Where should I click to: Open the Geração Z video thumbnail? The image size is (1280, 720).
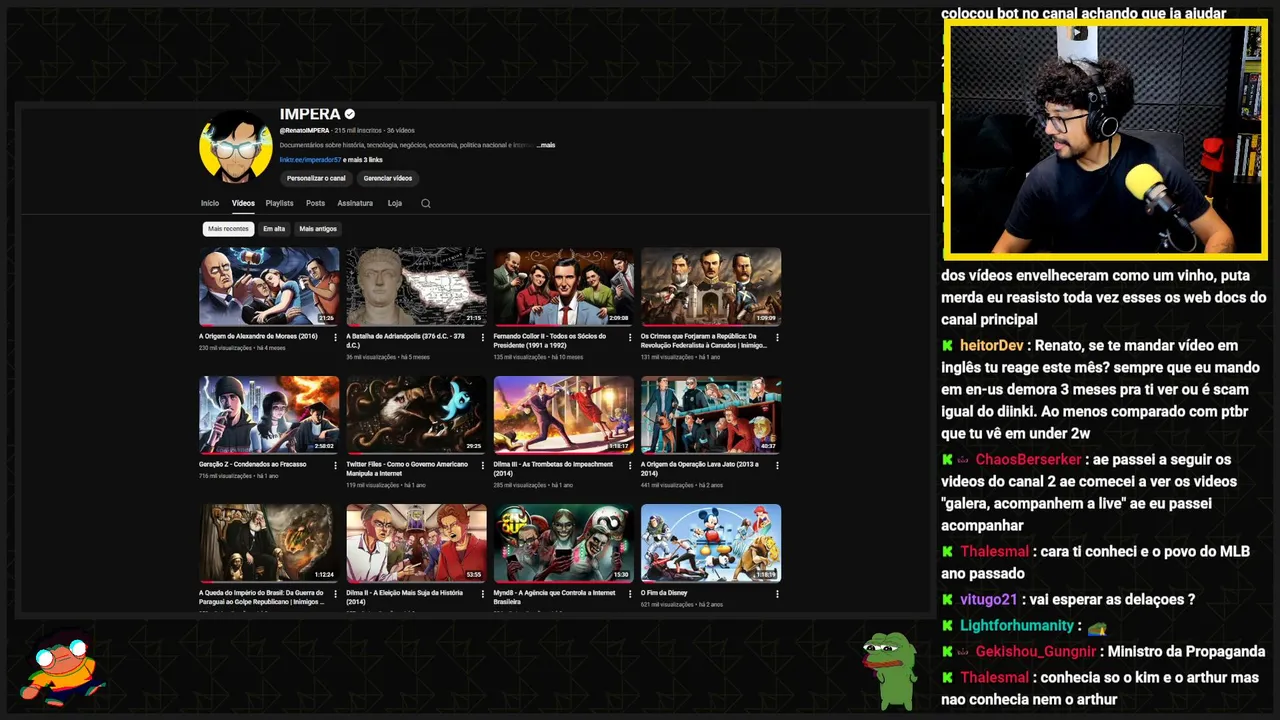269,414
